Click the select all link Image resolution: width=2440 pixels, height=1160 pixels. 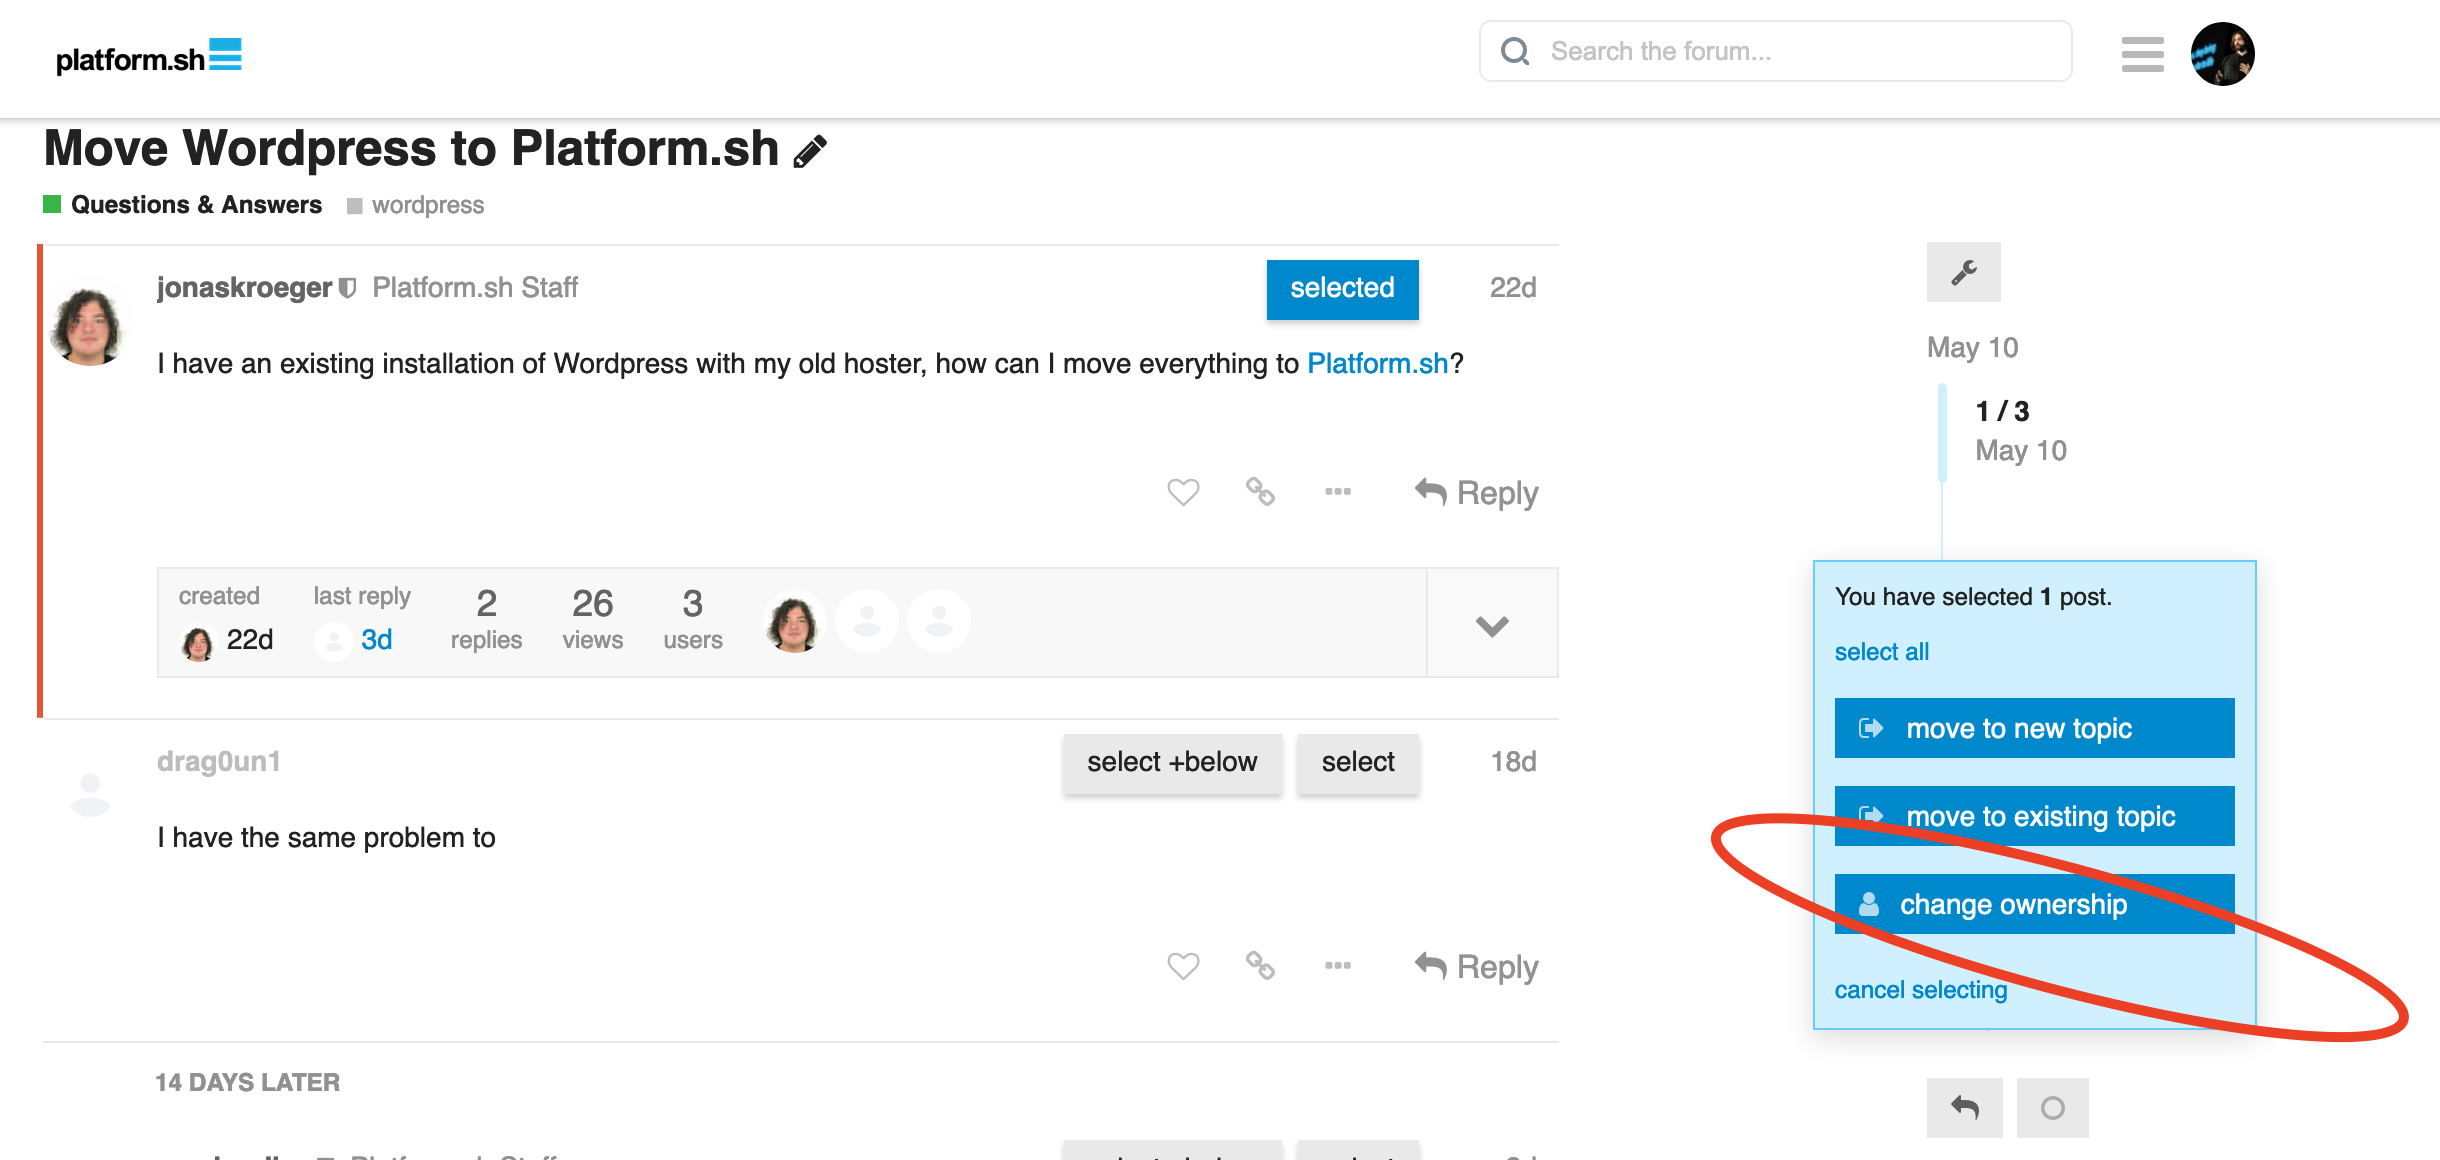pos(1881,652)
